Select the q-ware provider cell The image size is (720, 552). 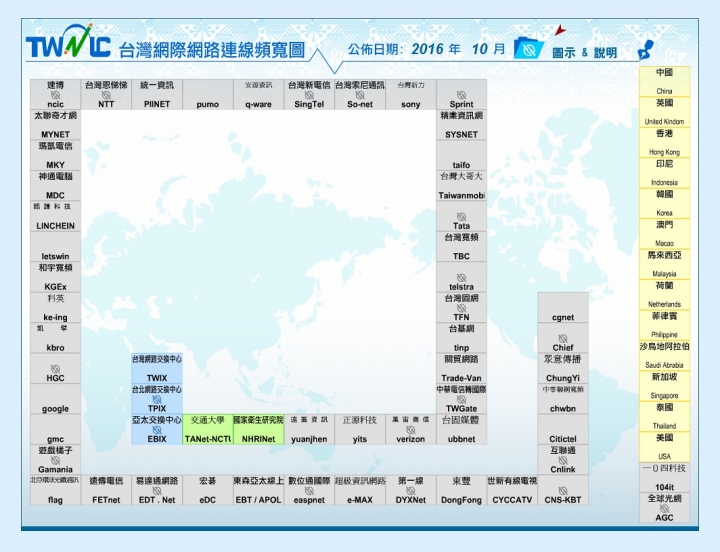click(x=259, y=94)
